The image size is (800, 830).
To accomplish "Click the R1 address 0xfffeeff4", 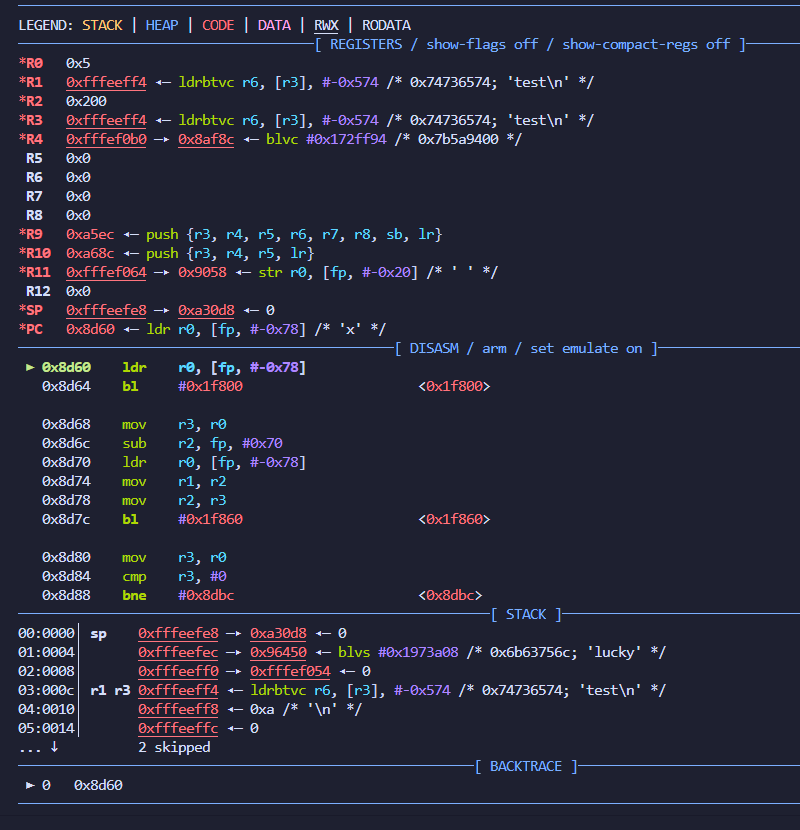I will [106, 83].
